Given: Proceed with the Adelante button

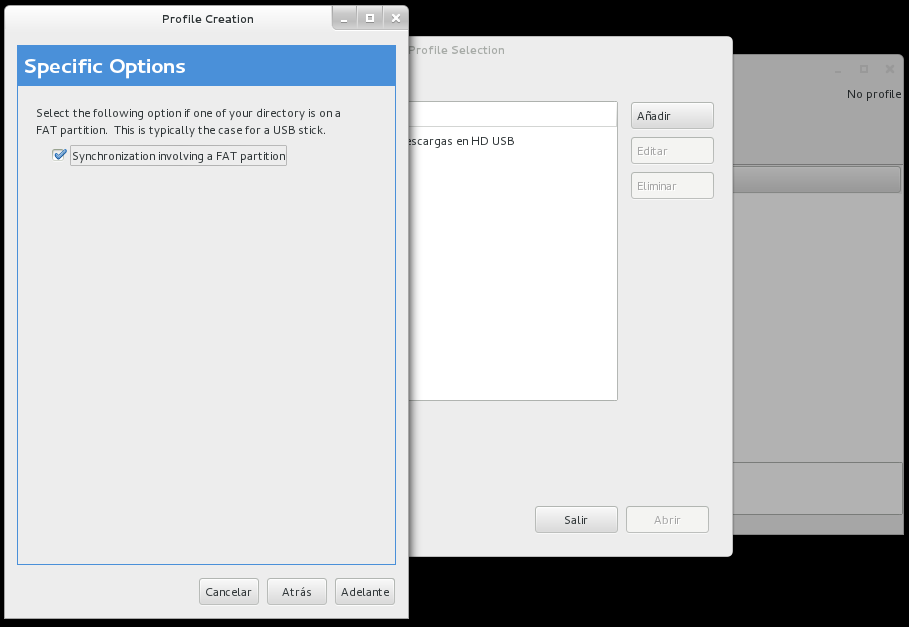Looking at the screenshot, I should click(365, 592).
